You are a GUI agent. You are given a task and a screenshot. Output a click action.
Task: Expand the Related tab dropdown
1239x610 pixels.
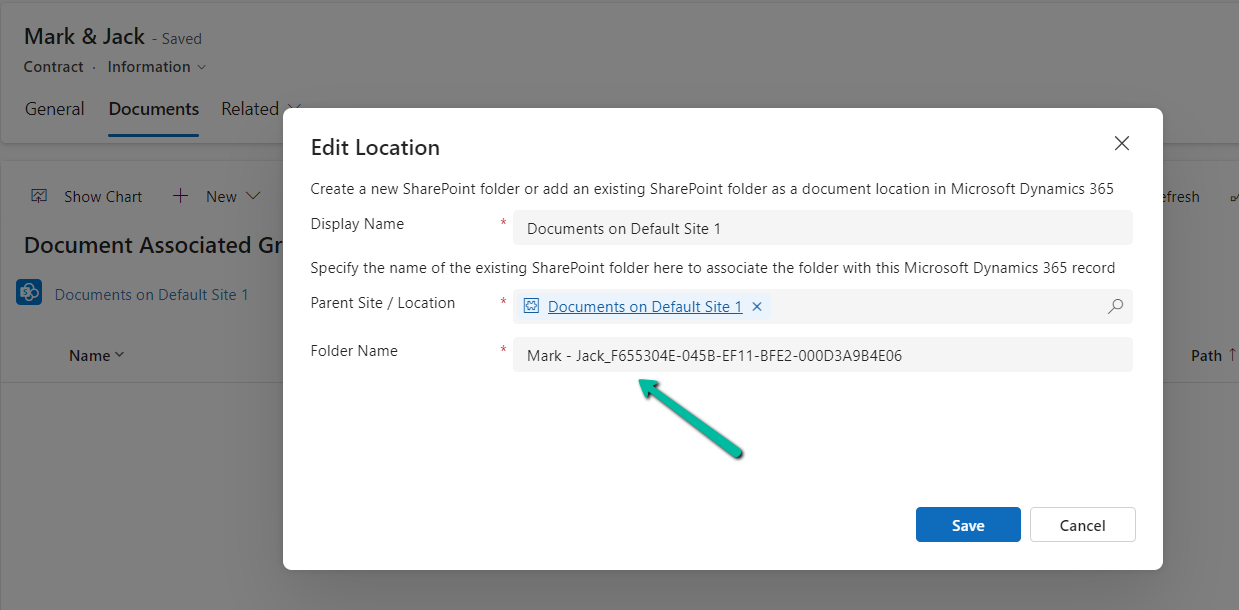click(x=292, y=109)
